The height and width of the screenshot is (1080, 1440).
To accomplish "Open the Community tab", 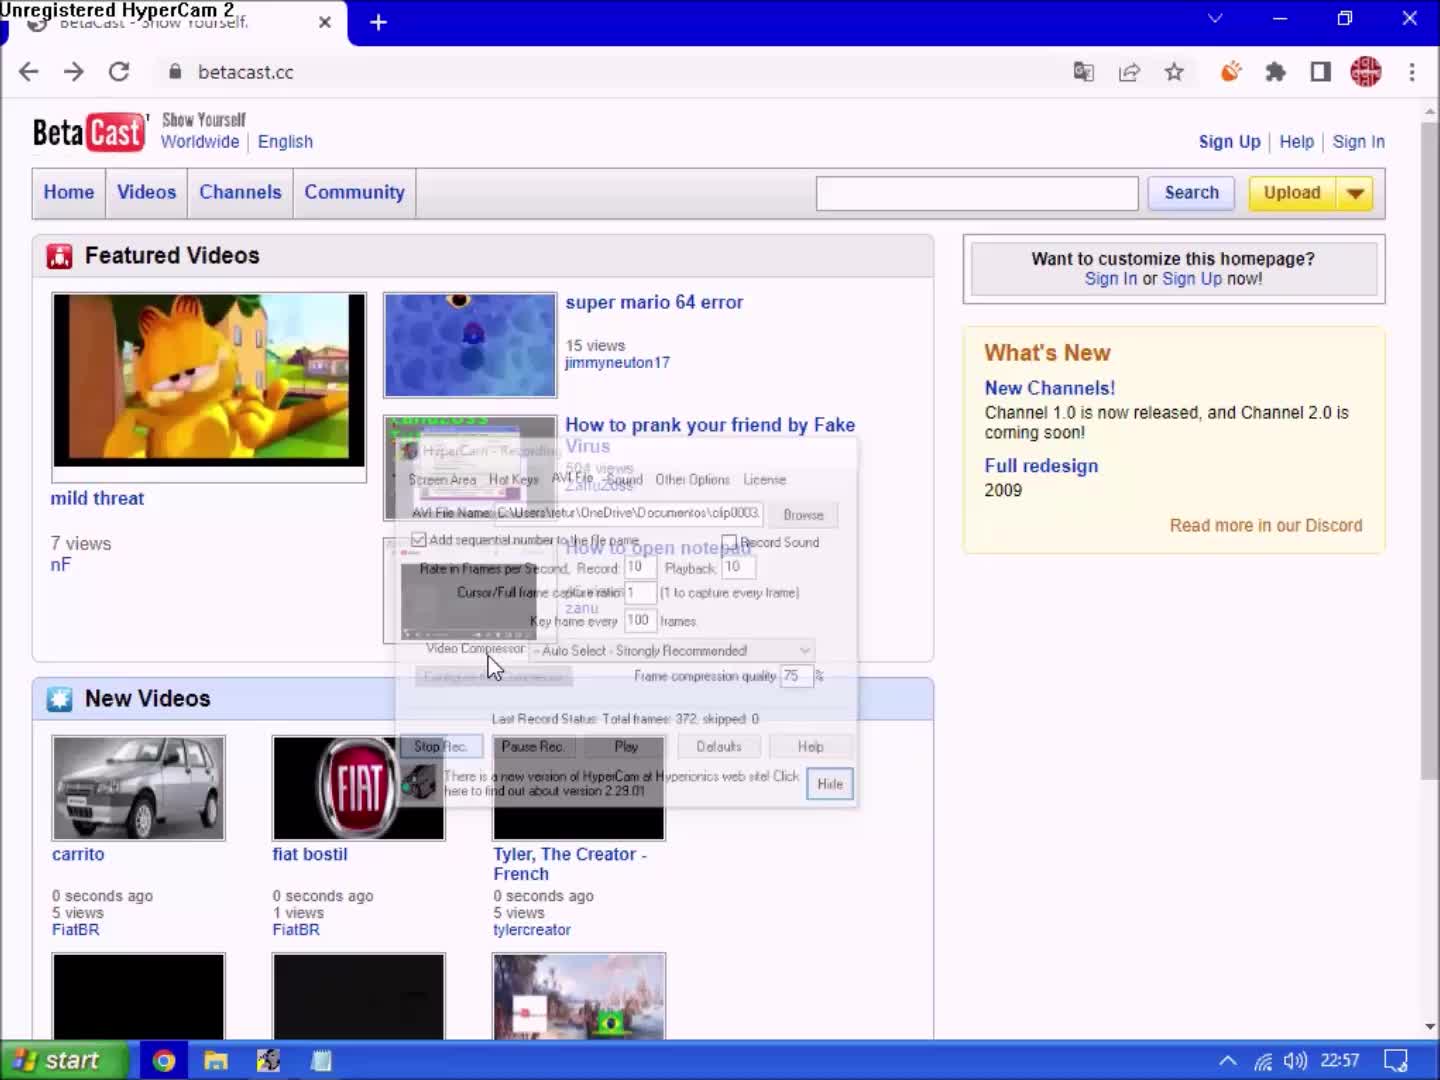I will pos(354,193).
